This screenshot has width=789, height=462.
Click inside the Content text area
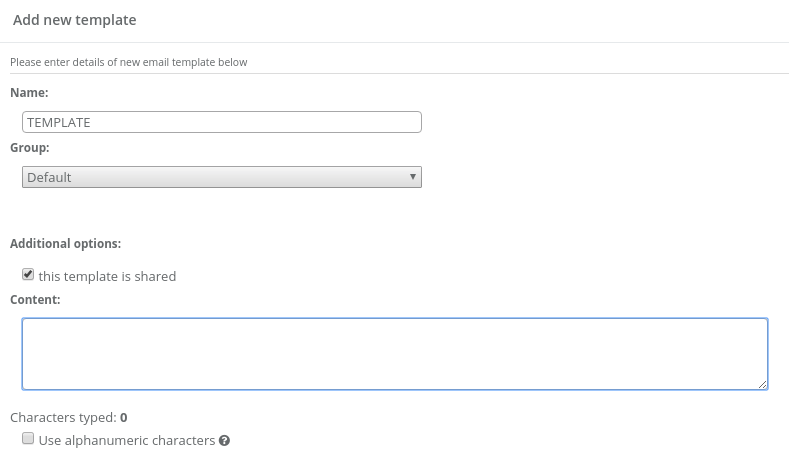tap(394, 353)
